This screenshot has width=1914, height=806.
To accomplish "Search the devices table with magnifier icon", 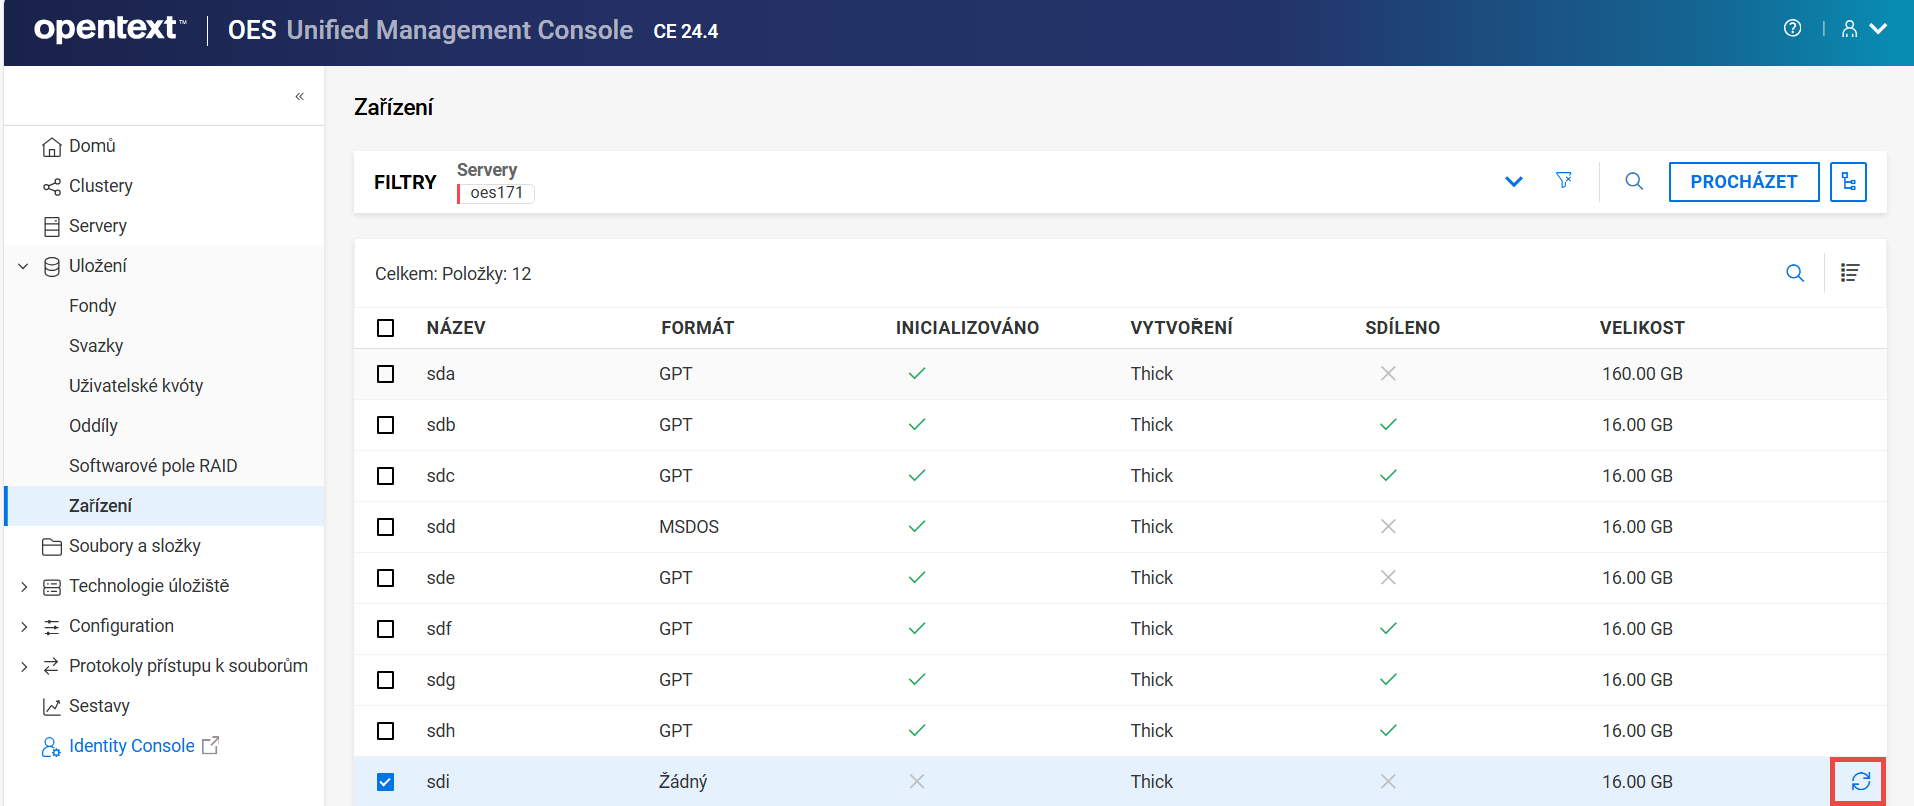I will [x=1795, y=273].
